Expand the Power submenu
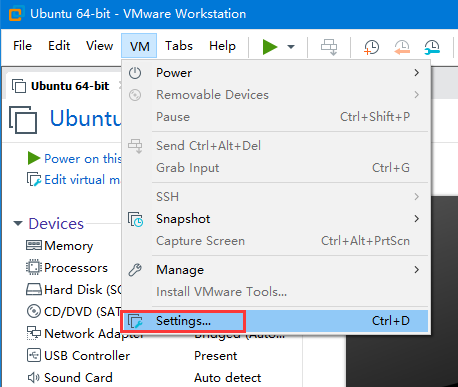The height and width of the screenshot is (387, 458). pos(416,73)
